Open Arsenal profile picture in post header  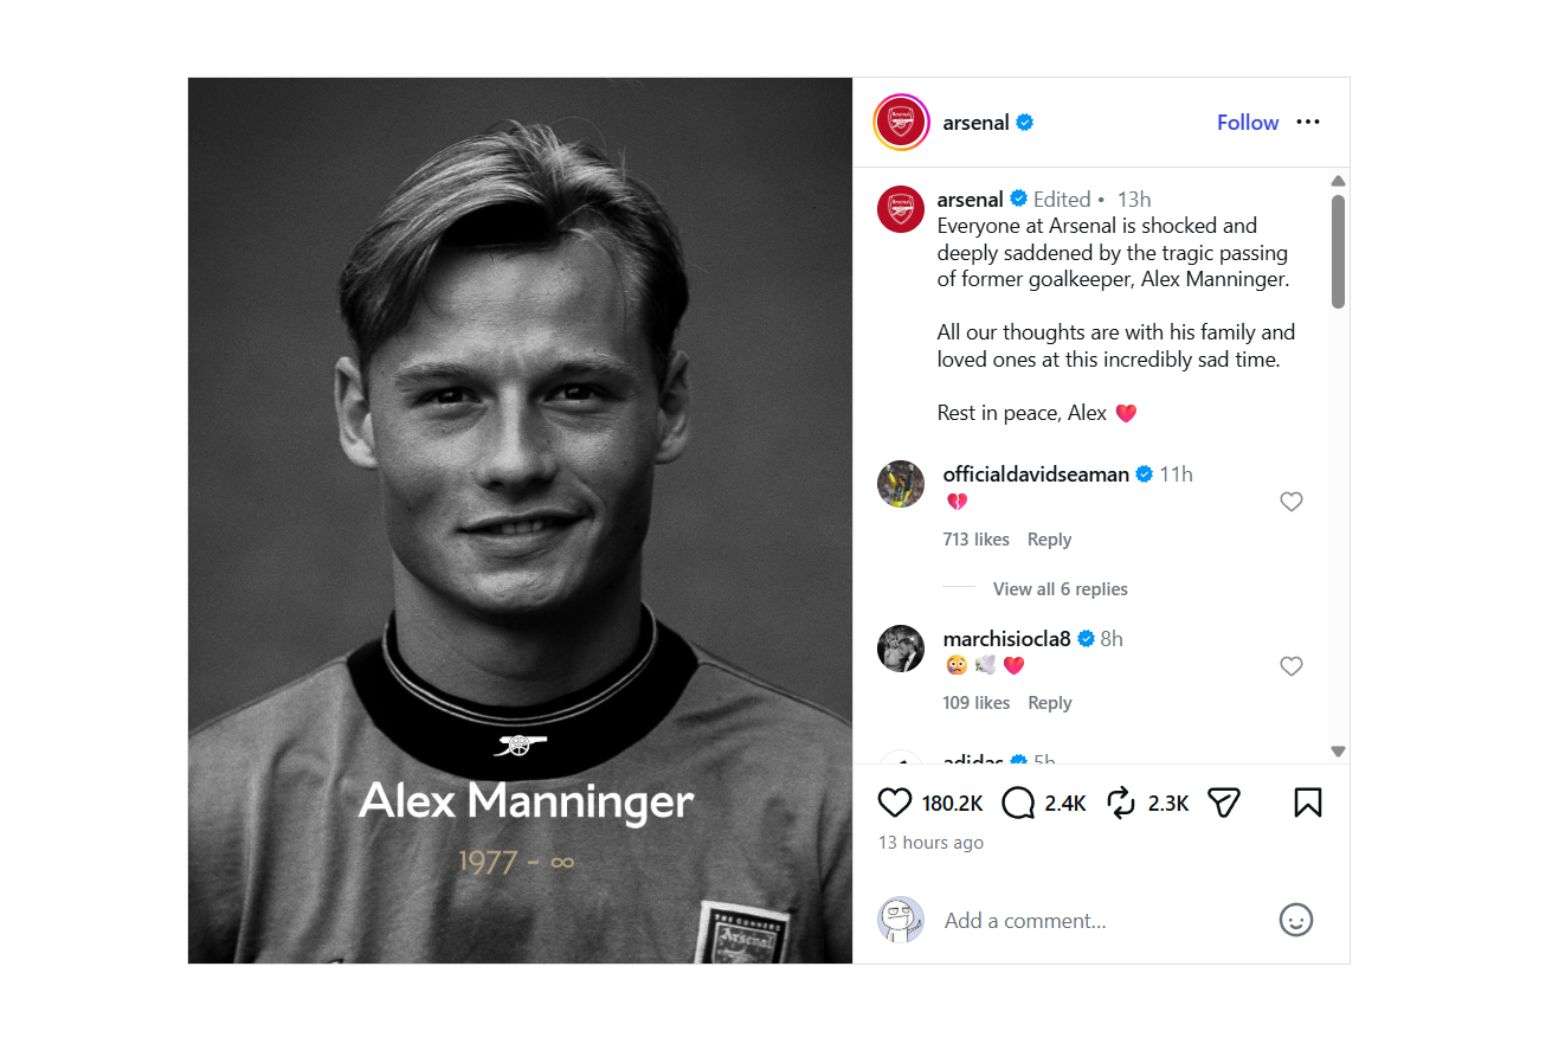coord(901,122)
